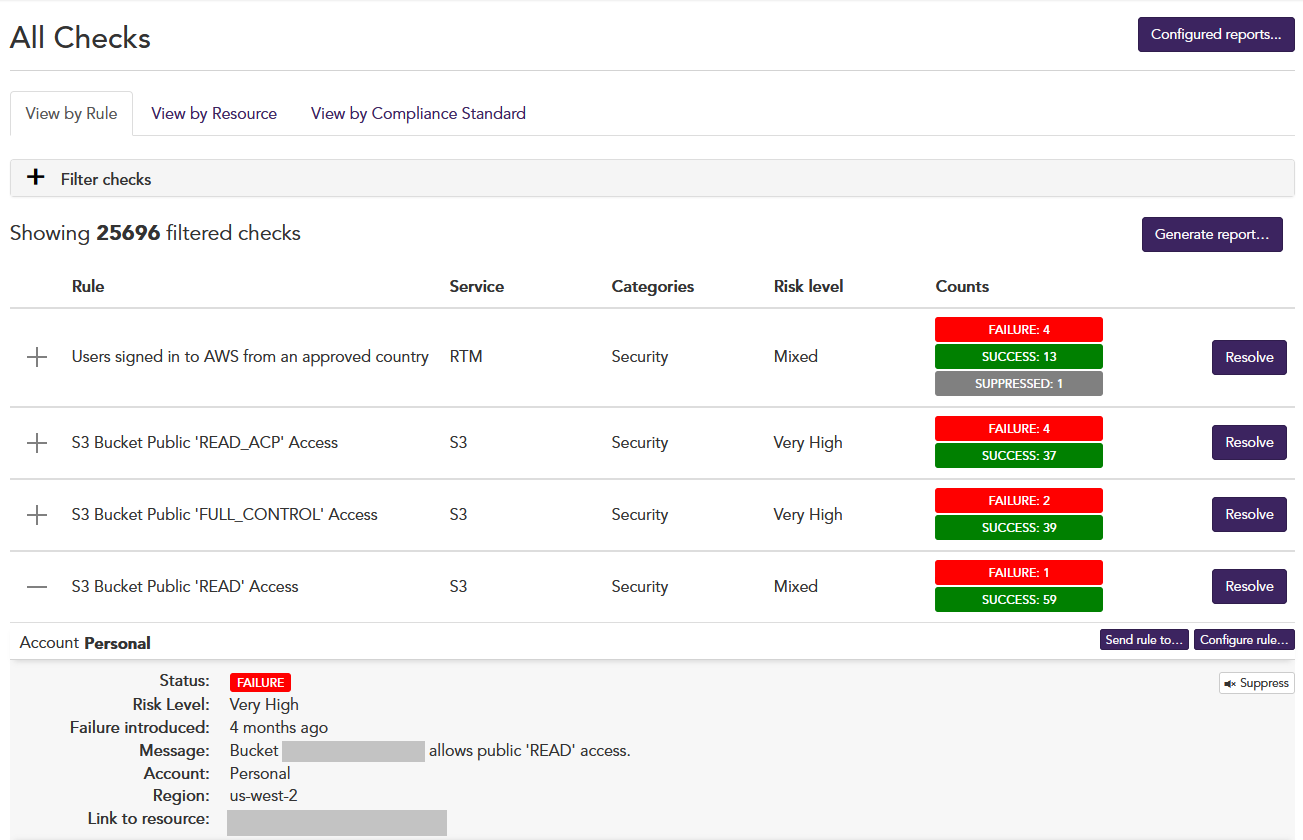
Task: Suppress the failed check via Suppress button
Action: [x=1257, y=683]
